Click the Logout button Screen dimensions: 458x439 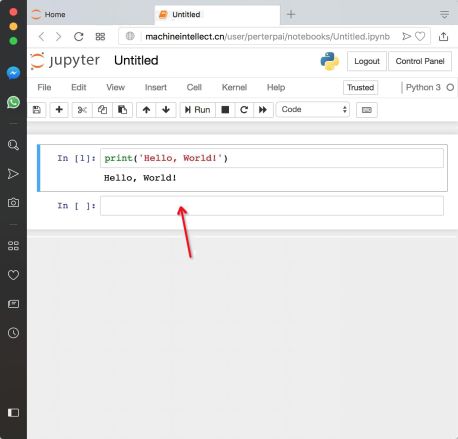pyautogui.click(x=367, y=61)
